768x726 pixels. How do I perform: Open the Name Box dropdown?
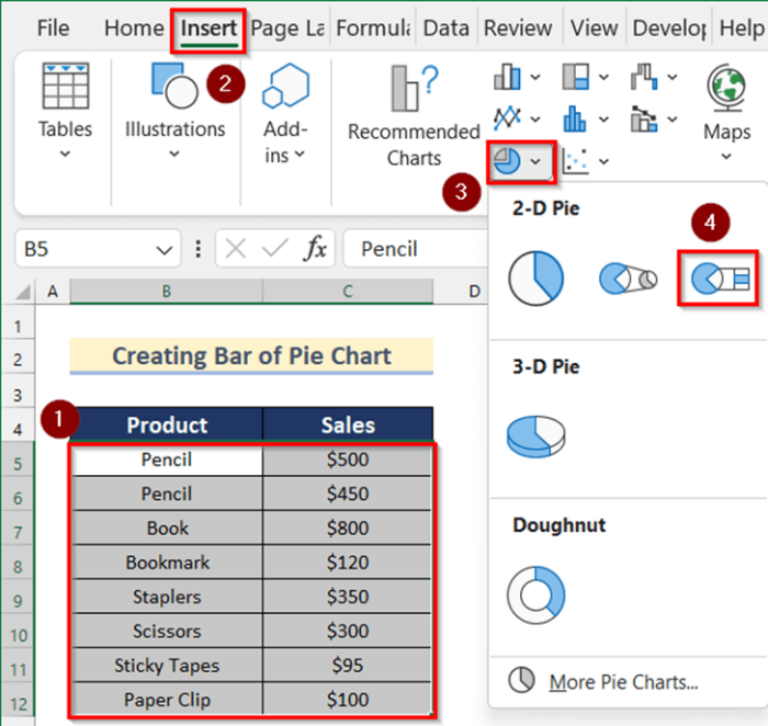164,250
